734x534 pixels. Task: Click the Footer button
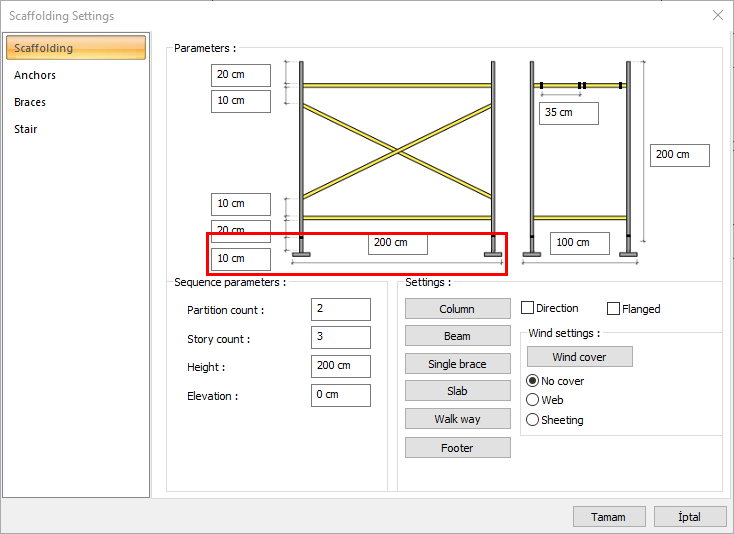pos(457,448)
